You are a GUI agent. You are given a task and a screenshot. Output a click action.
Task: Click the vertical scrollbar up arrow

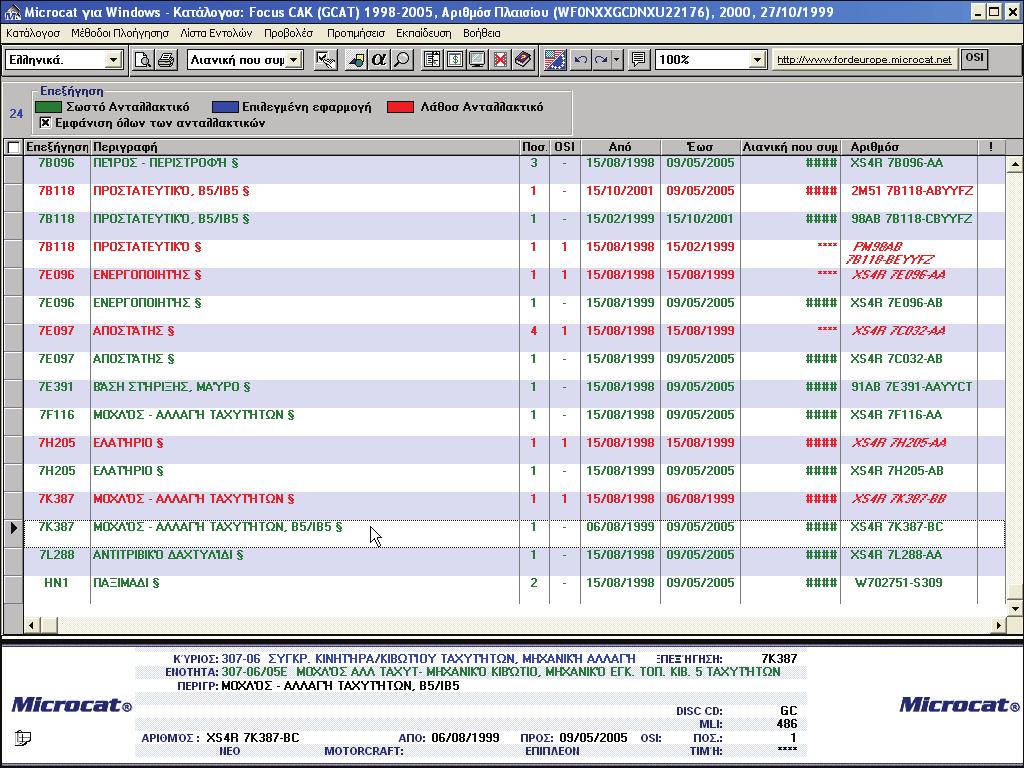click(x=1014, y=165)
